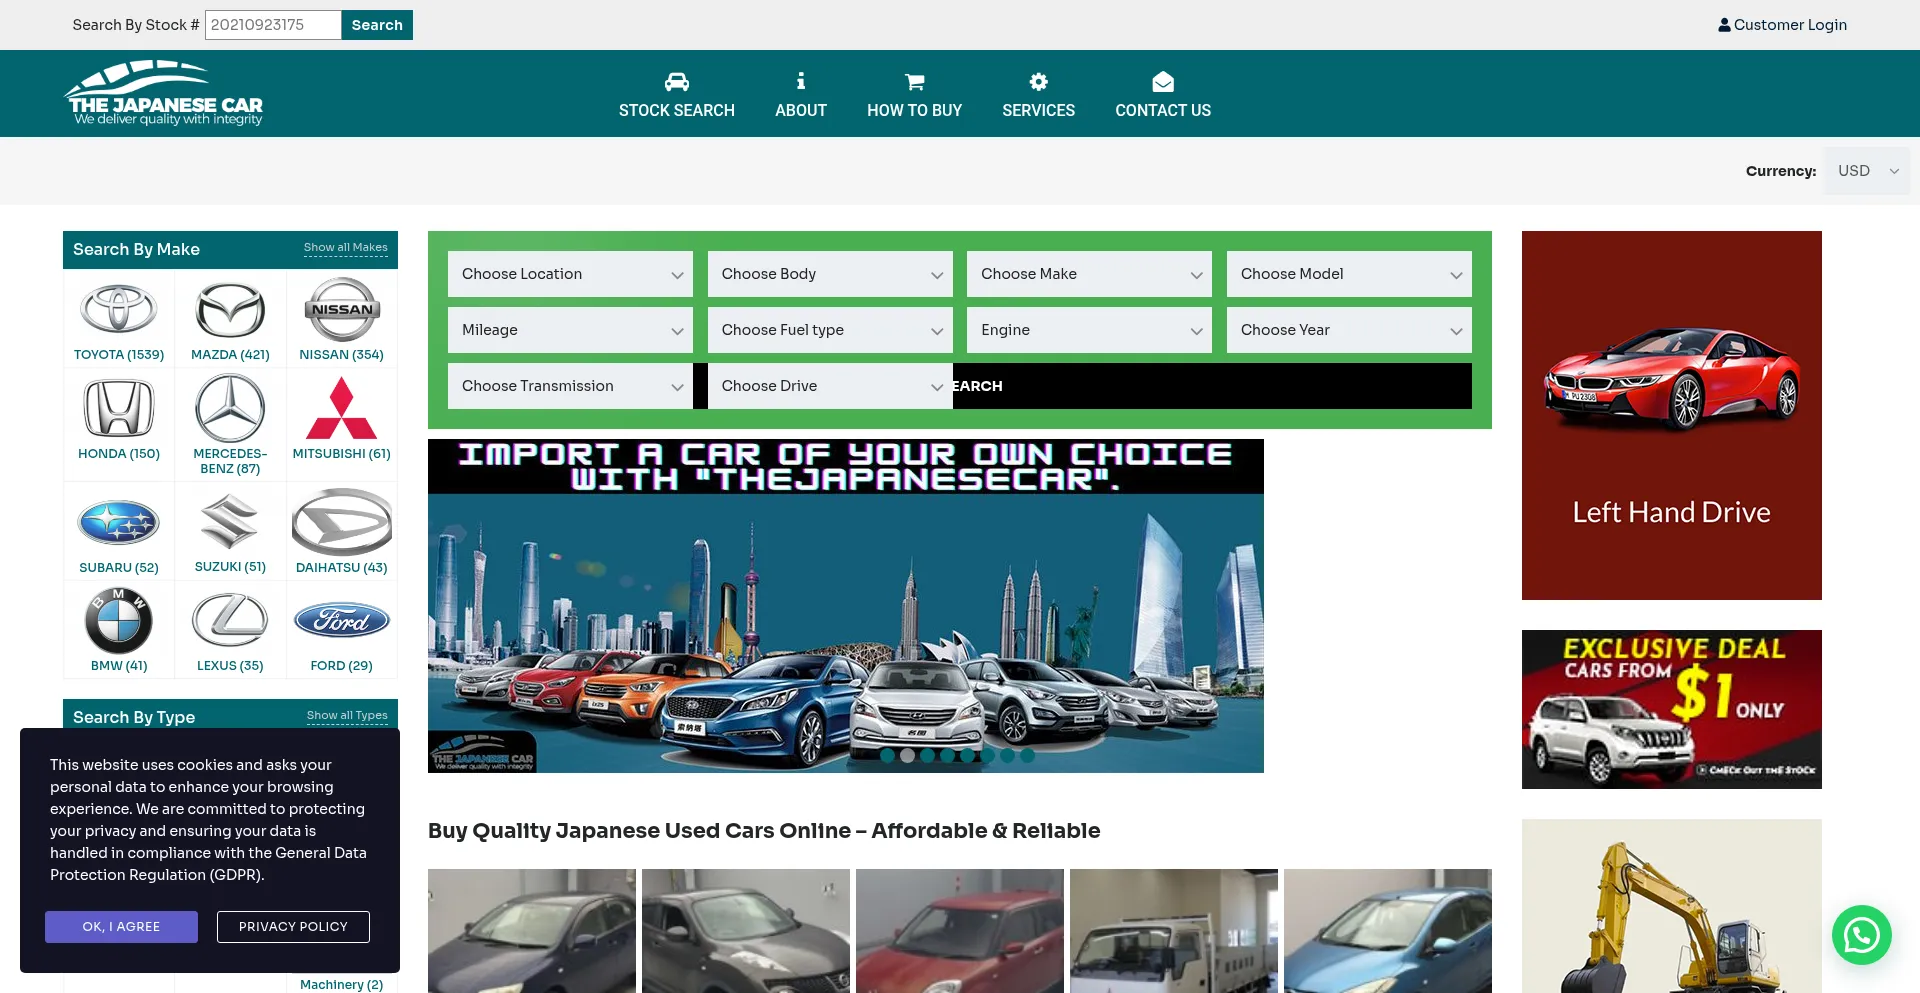This screenshot has height=993, width=1920.
Task: Click the Toyota logo icon
Action: pos(119,309)
